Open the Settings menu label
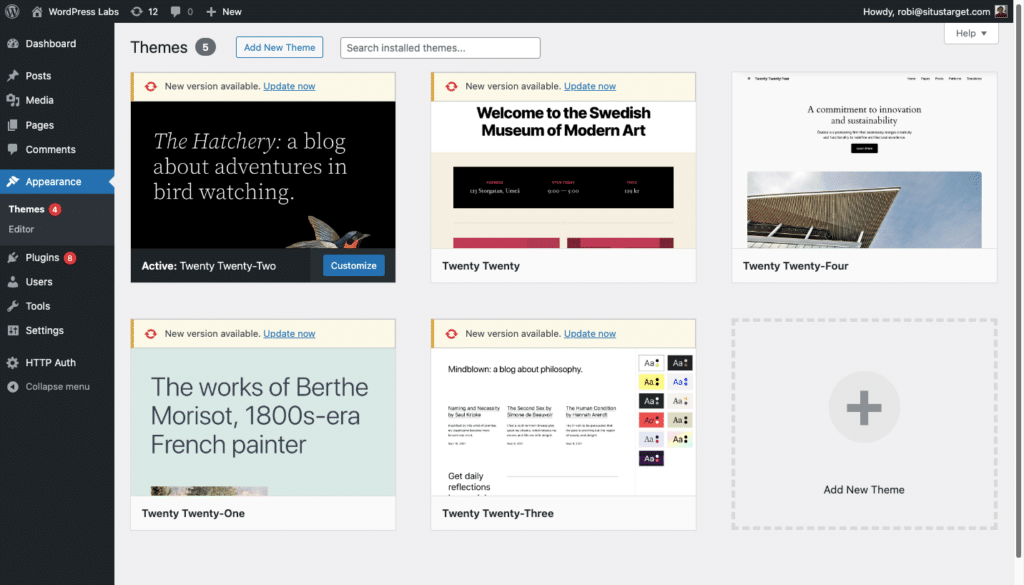The height and width of the screenshot is (585, 1024). point(44,330)
